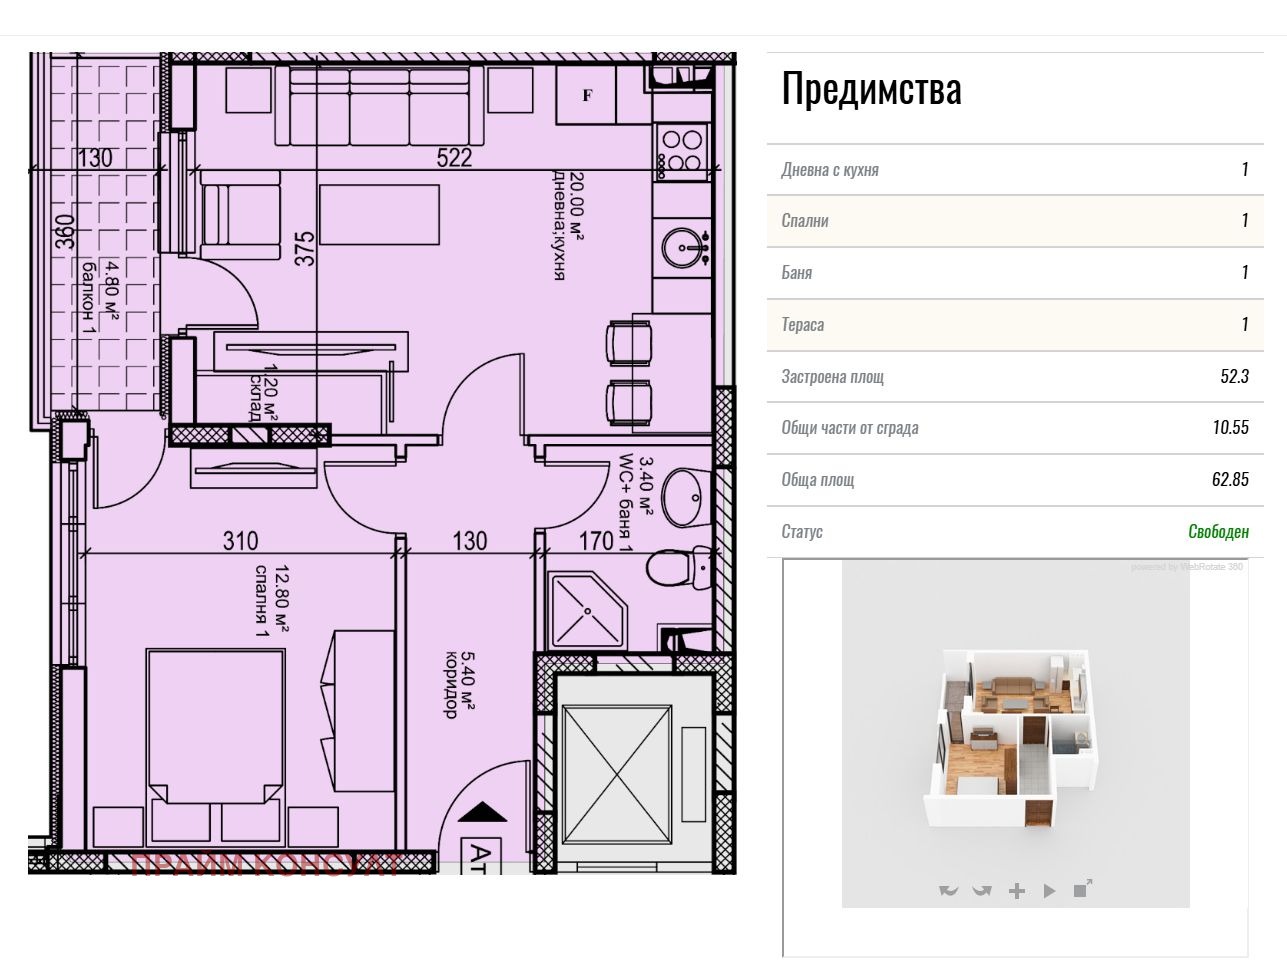
Task: Open the 3D viewer in fullscreen
Action: click(x=1082, y=888)
